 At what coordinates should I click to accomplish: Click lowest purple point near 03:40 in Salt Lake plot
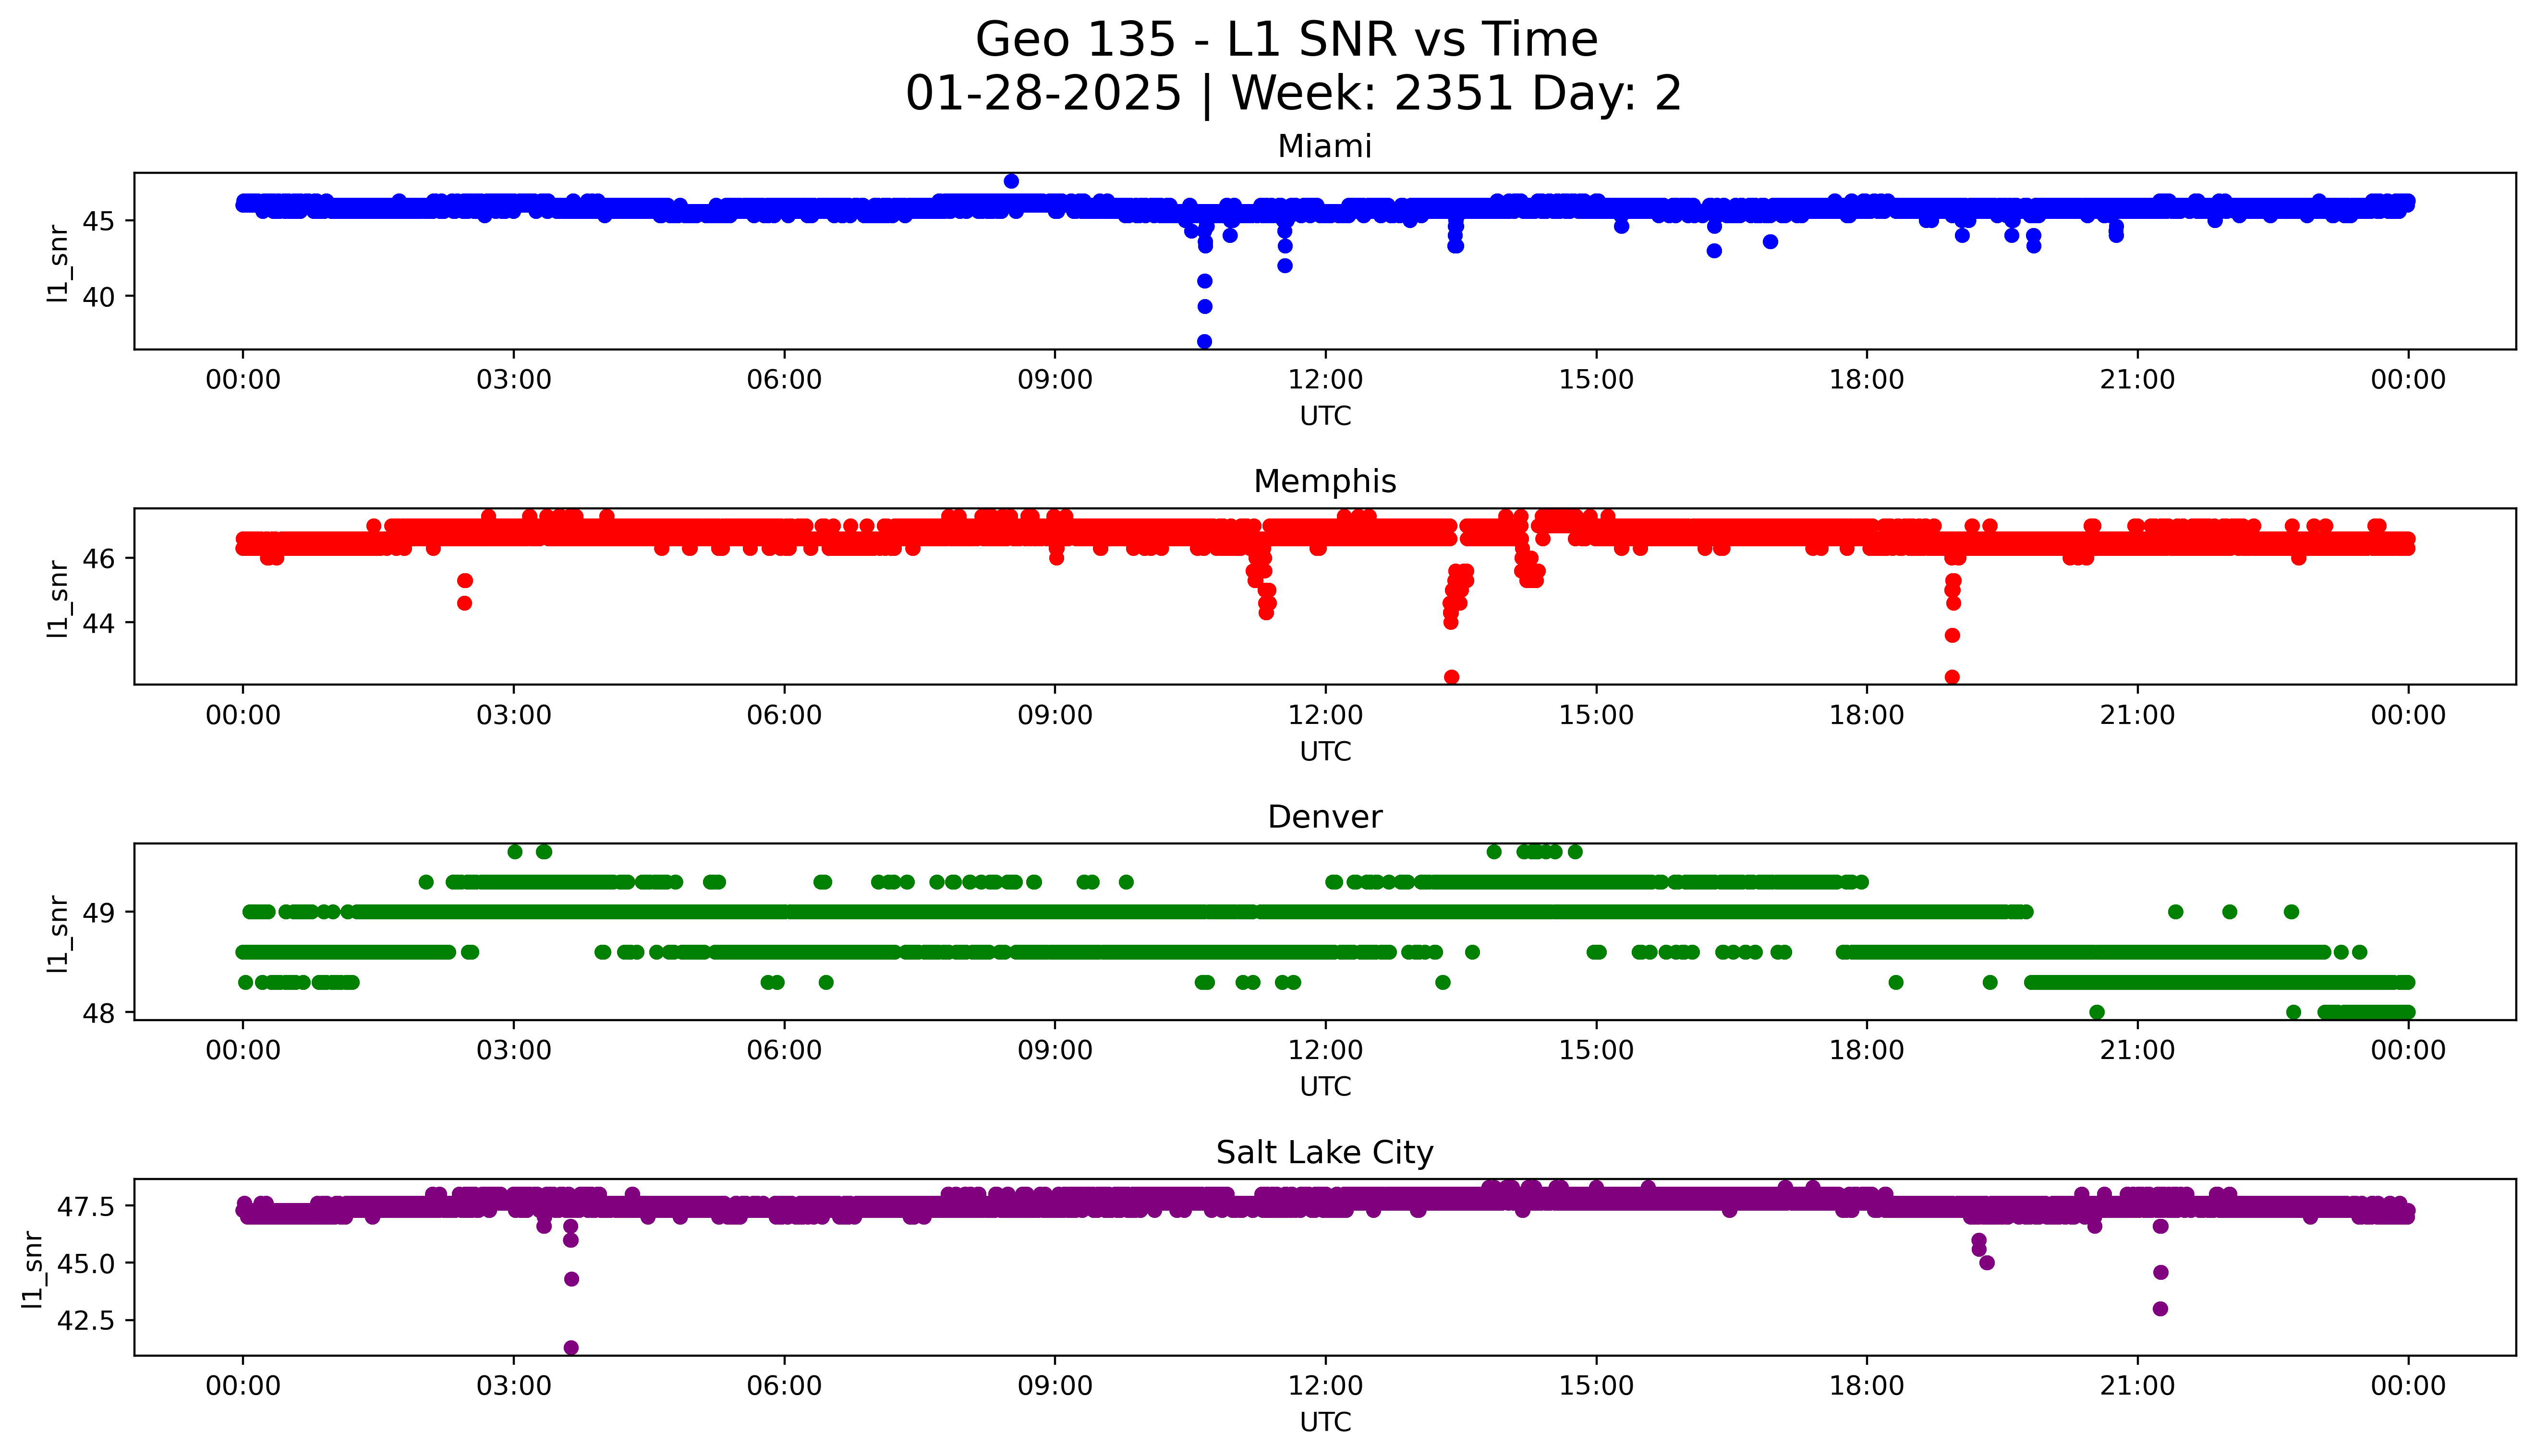tap(571, 1347)
